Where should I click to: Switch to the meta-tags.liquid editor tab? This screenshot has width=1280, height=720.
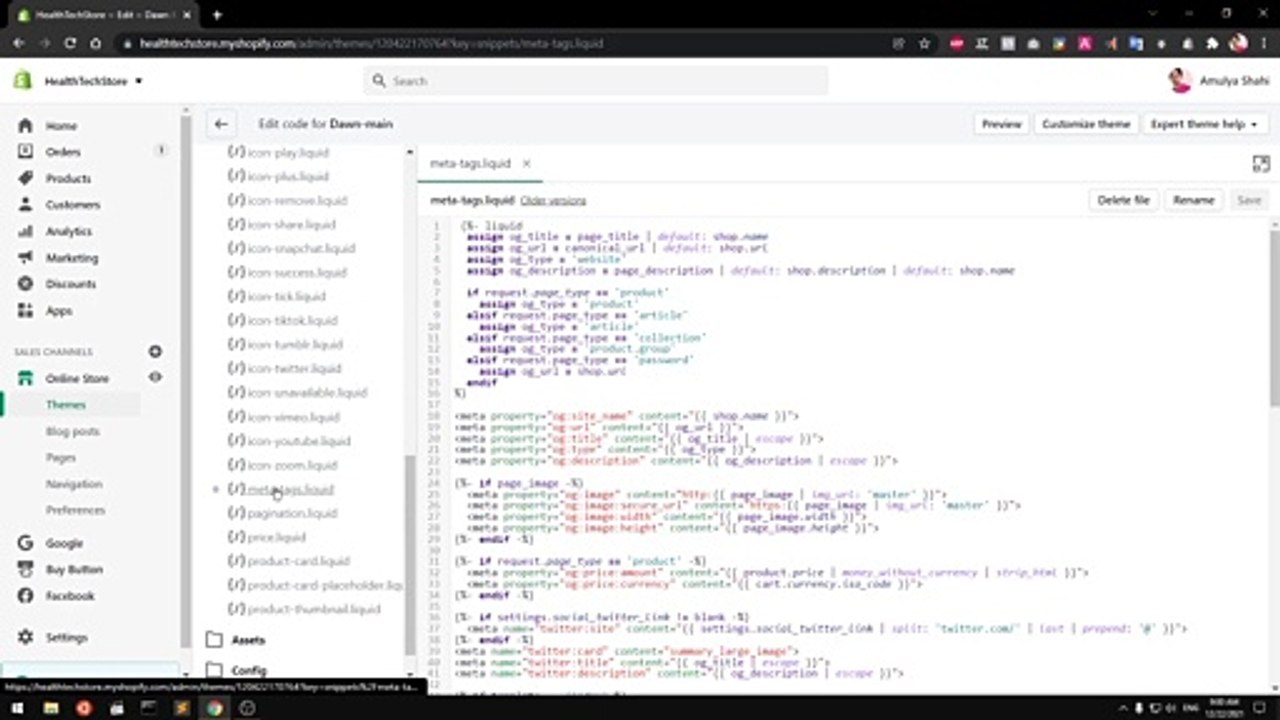click(x=470, y=163)
